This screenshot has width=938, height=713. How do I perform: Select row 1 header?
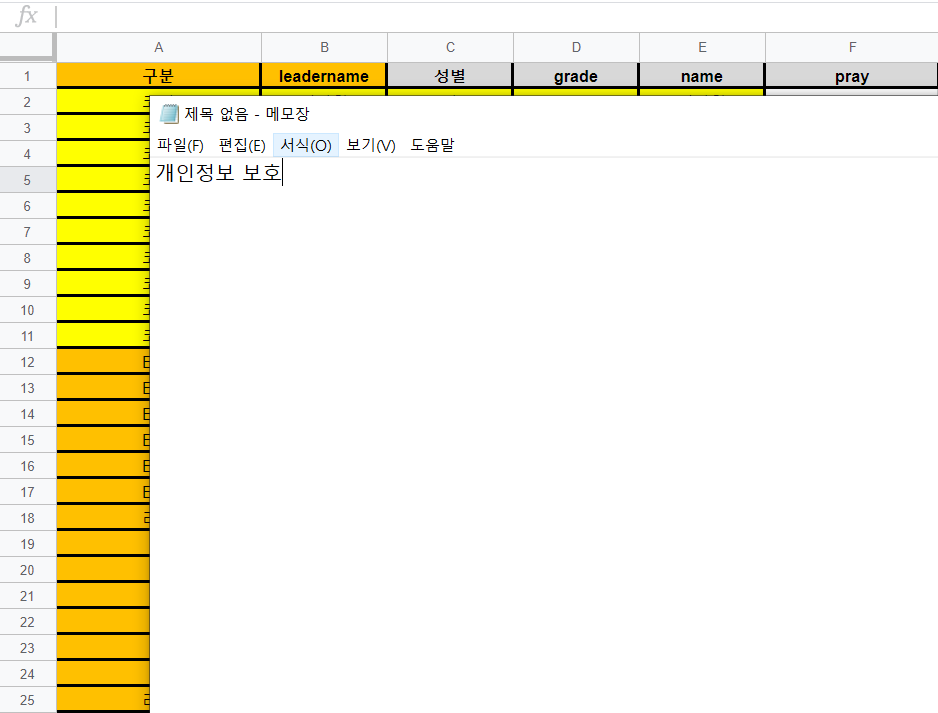[28, 76]
